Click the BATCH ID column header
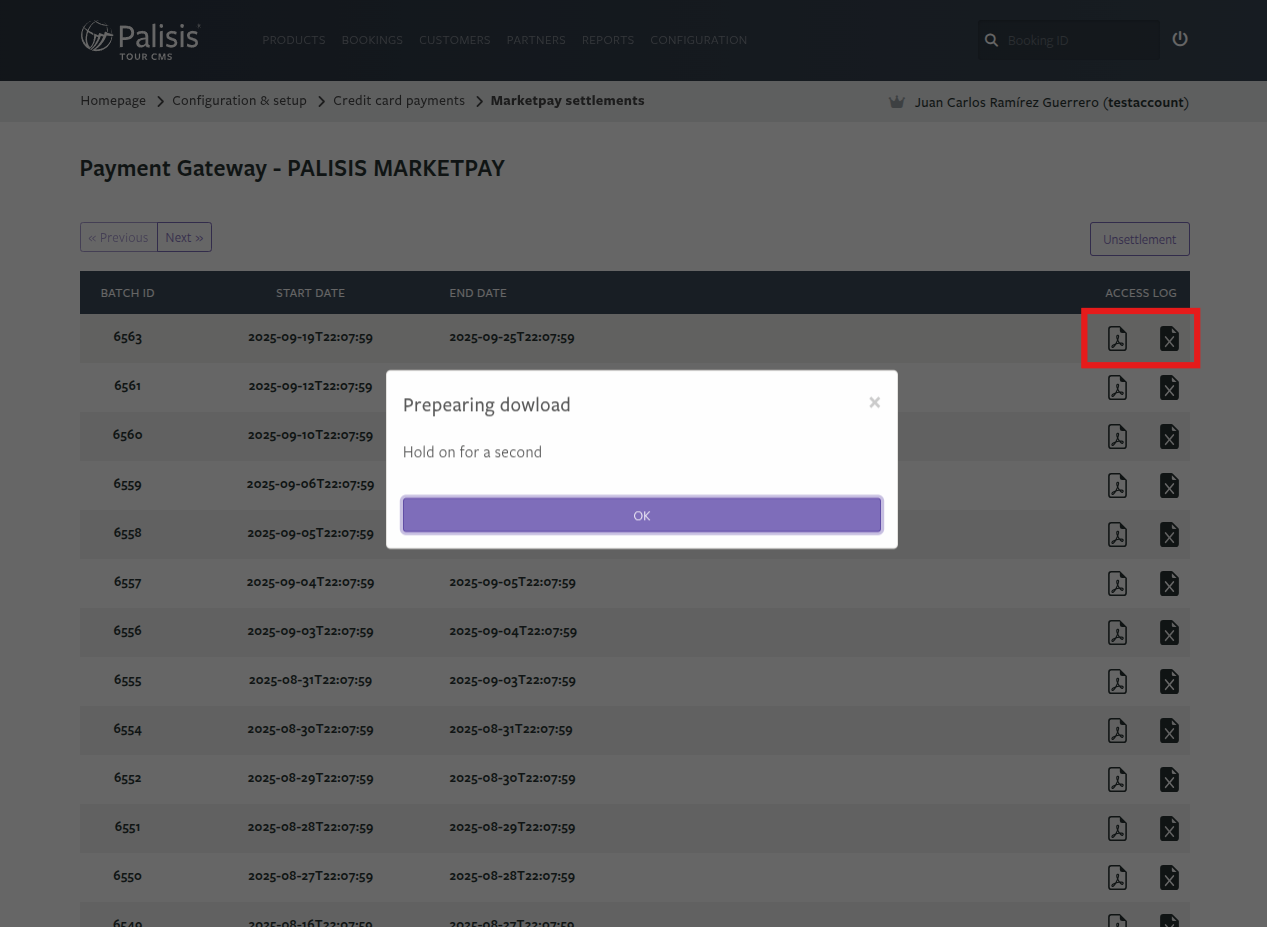This screenshot has height=927, width=1267. point(127,293)
